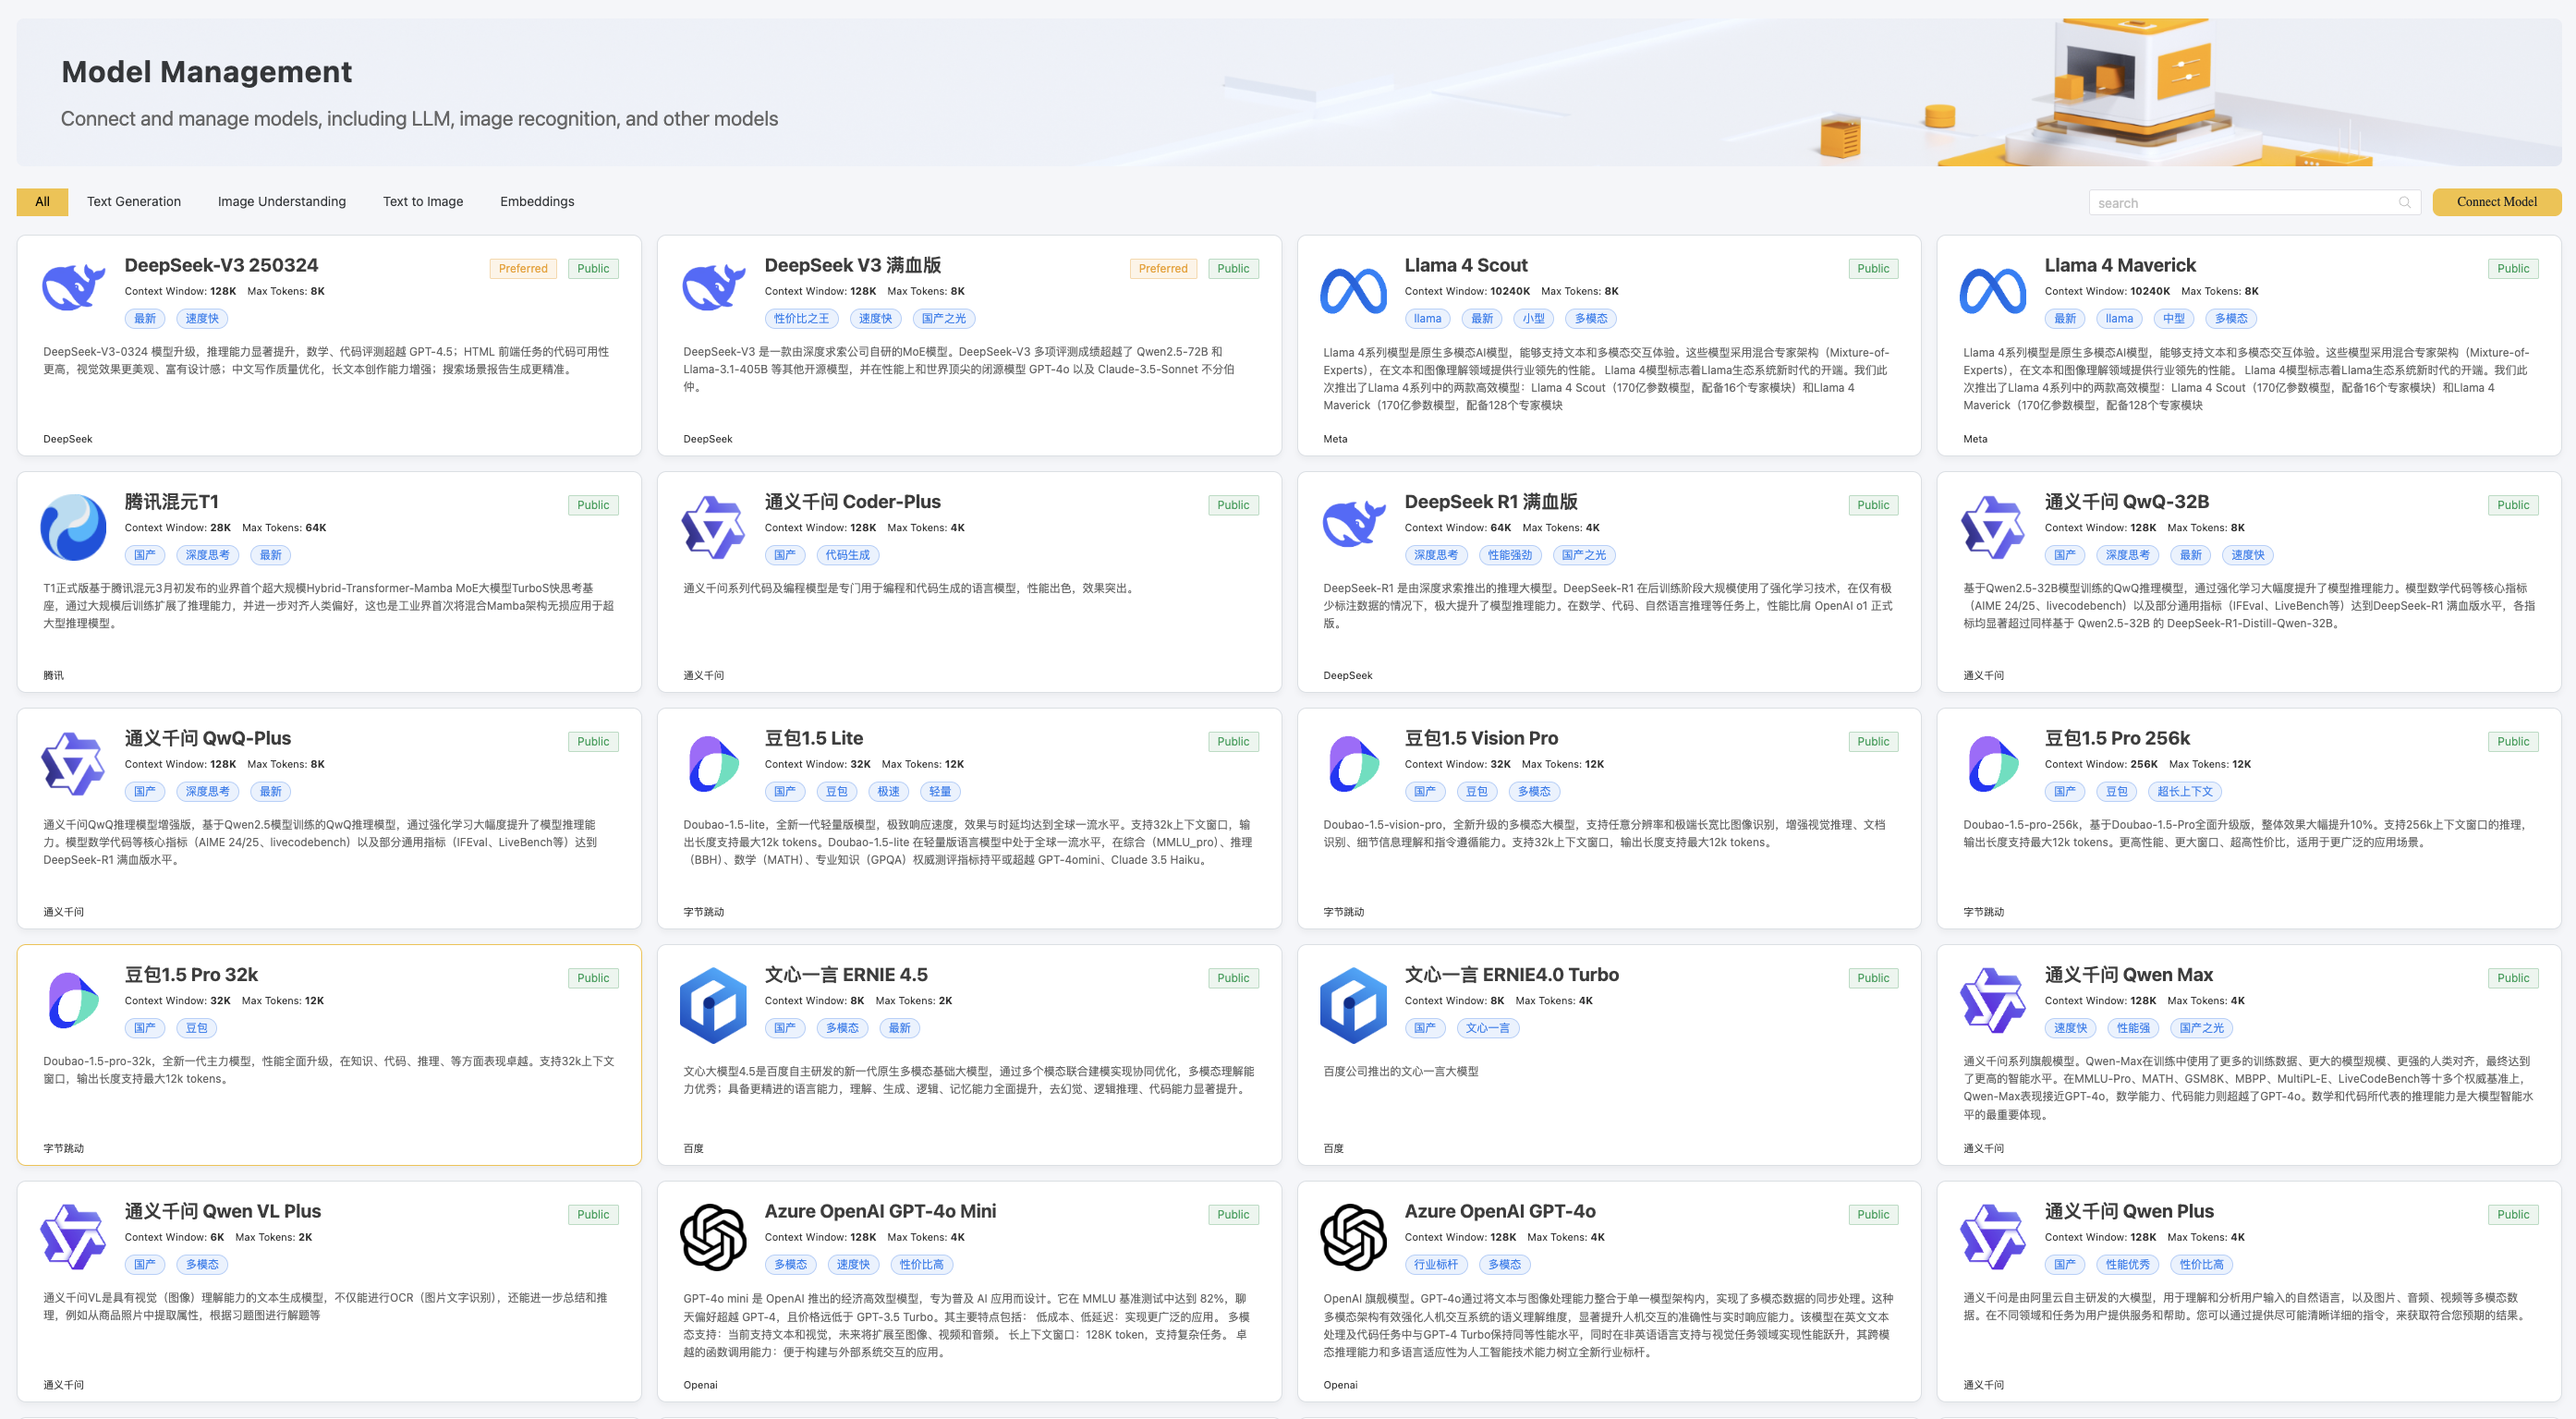Select the All filter tab
2576x1419 pixels.
click(42, 201)
